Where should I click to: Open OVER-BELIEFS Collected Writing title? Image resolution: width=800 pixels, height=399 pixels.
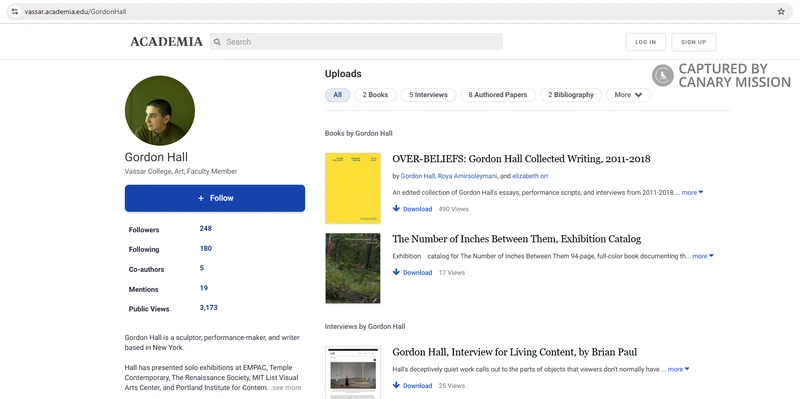click(x=521, y=159)
